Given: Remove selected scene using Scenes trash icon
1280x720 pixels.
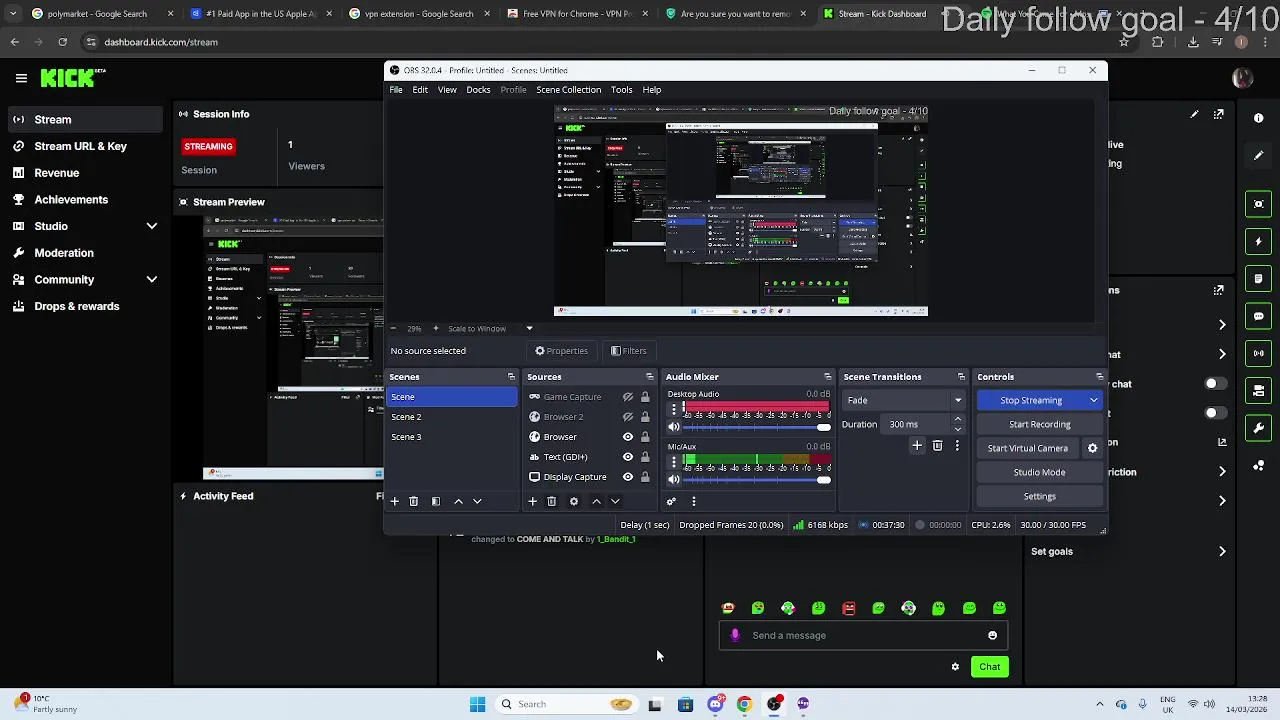Looking at the screenshot, I should [x=413, y=501].
